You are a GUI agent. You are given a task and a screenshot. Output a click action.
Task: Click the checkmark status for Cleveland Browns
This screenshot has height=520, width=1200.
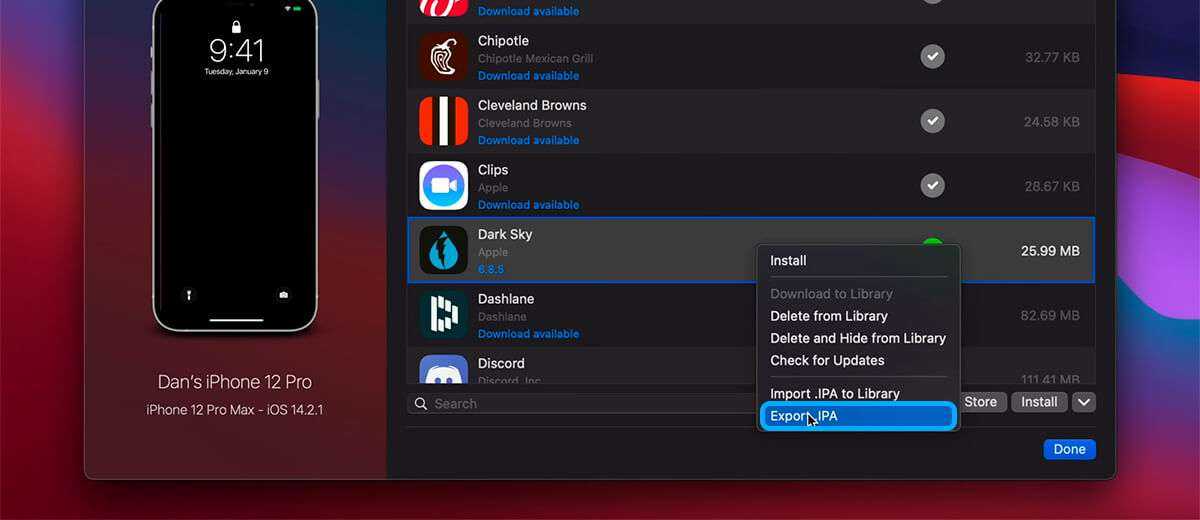[932, 121]
